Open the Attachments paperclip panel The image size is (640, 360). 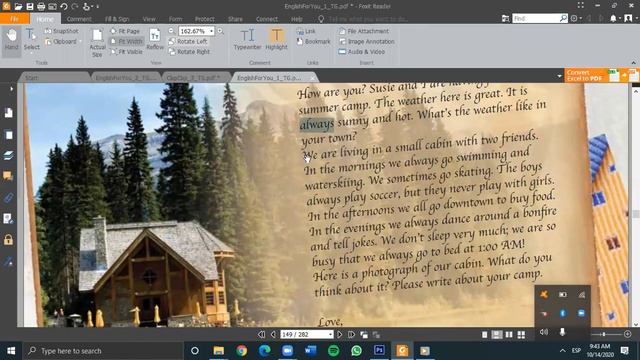pyautogui.click(x=8, y=198)
